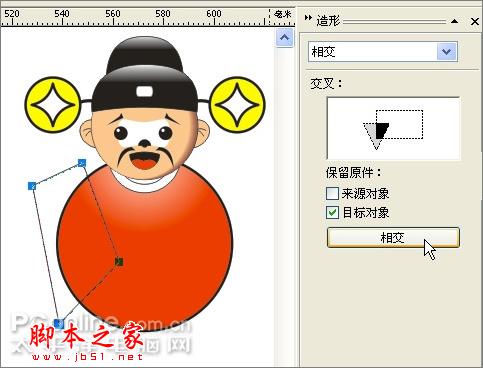The height and width of the screenshot is (368, 483).
Task: Uncheck the 目标对象 checkbox
Action: point(332,213)
